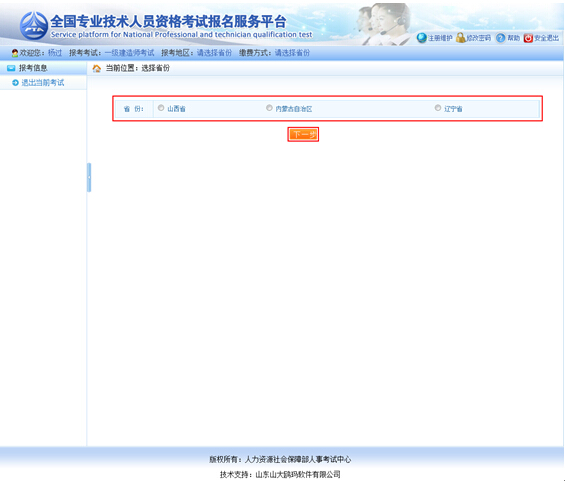Screen dimensions: 565x483
Task: Click the 请选择省份 link after 缴费方式
Action: [292, 53]
